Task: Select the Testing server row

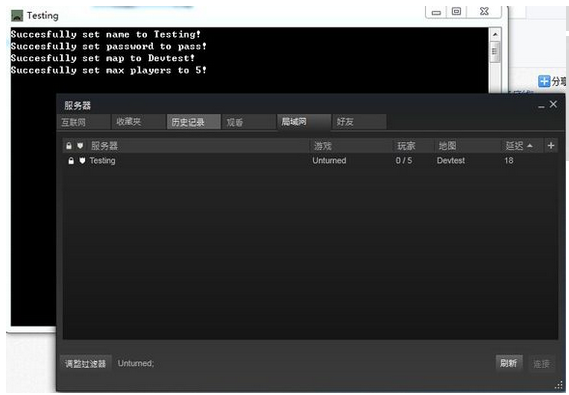Action: pyautogui.click(x=310, y=160)
